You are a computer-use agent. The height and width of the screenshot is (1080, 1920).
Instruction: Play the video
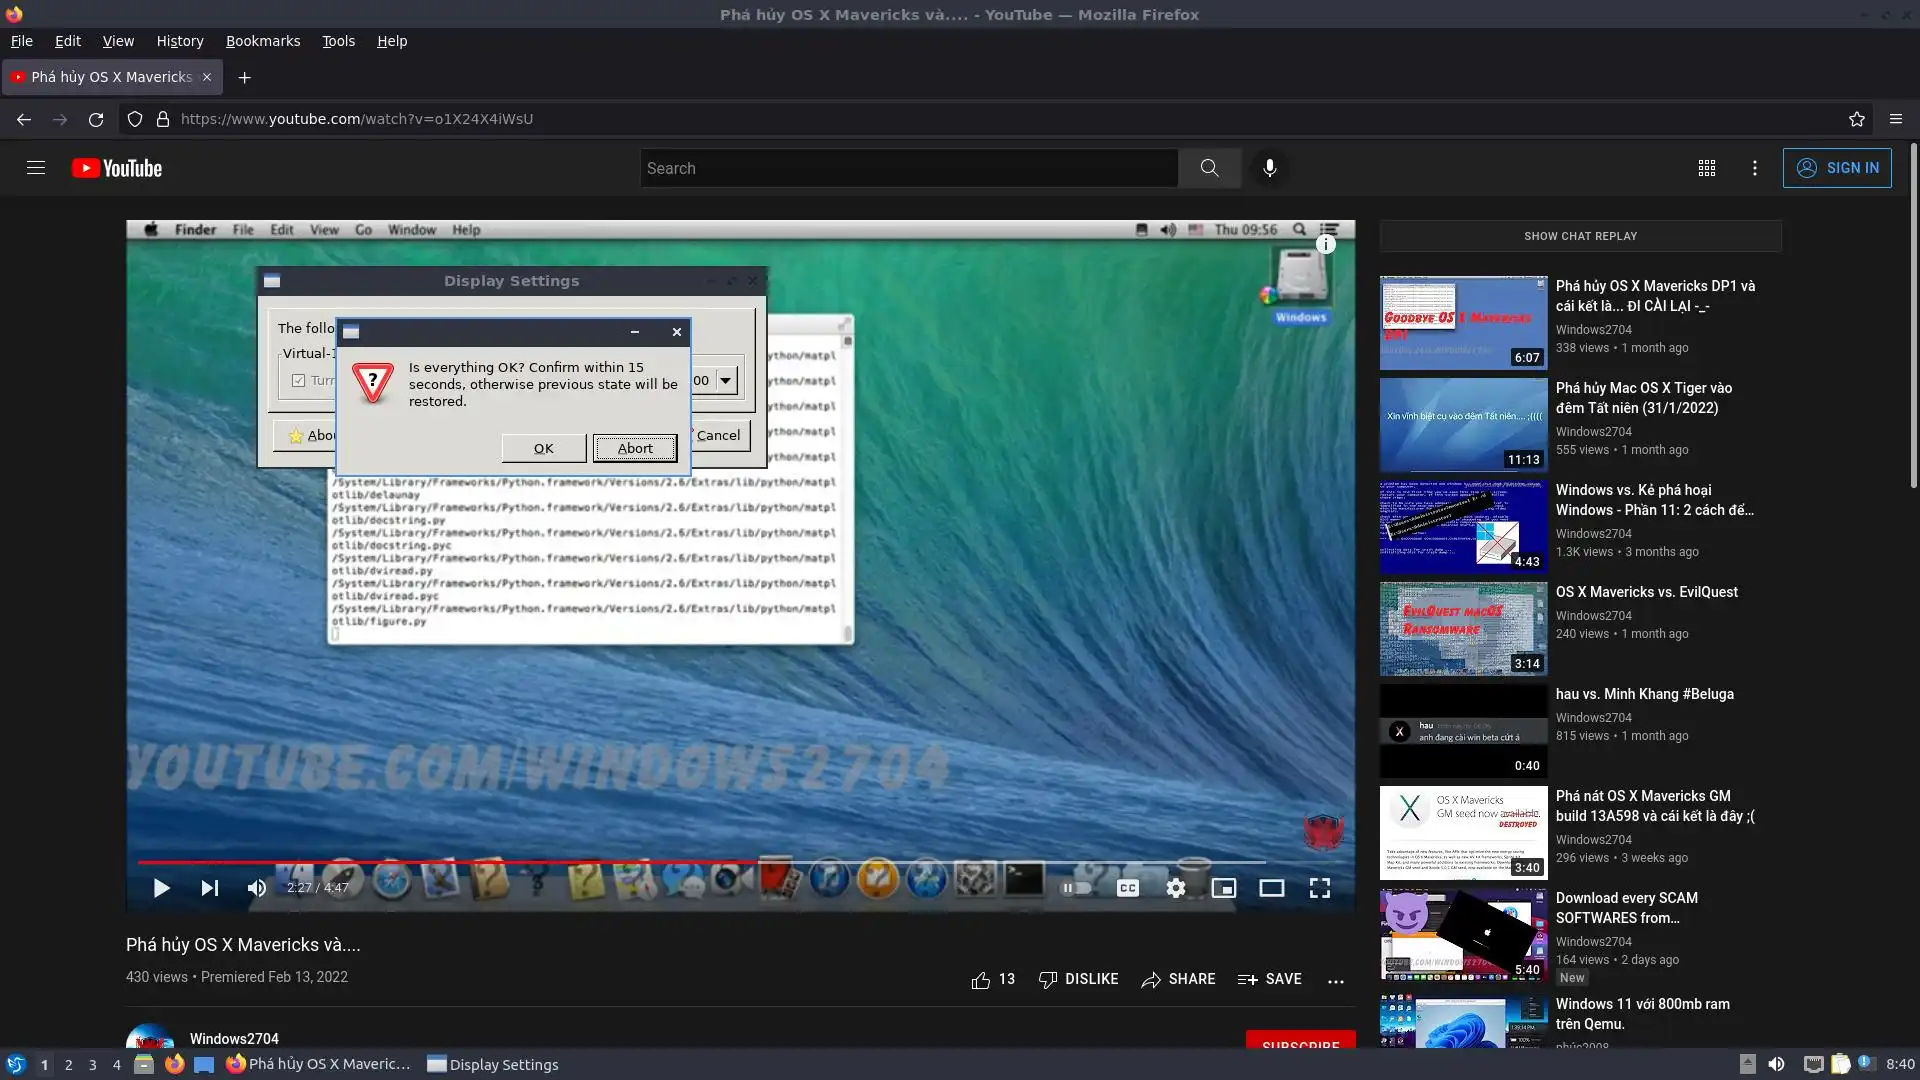(161, 888)
